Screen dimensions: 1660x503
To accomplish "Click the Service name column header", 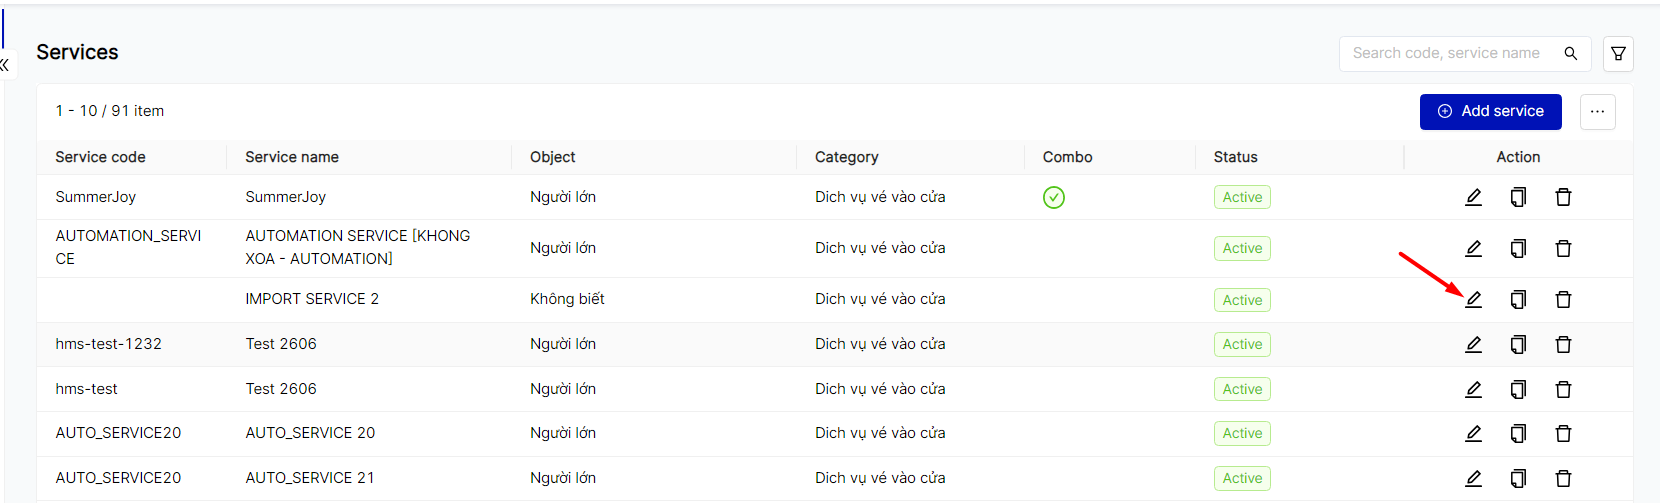I will click(292, 157).
